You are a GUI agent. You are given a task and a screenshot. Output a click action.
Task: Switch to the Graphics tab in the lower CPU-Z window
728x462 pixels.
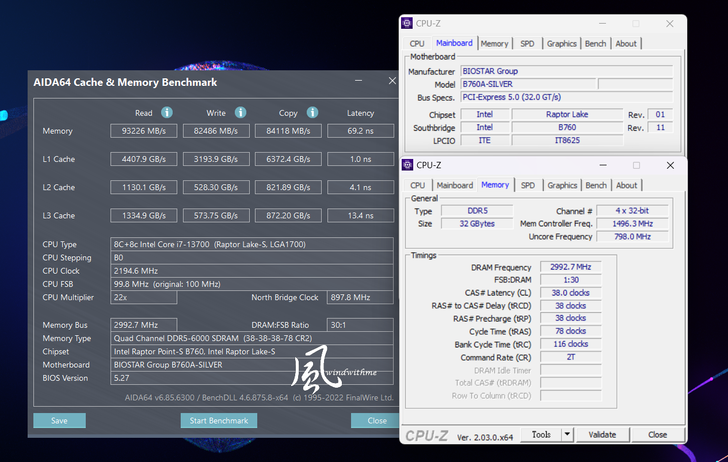(x=562, y=185)
